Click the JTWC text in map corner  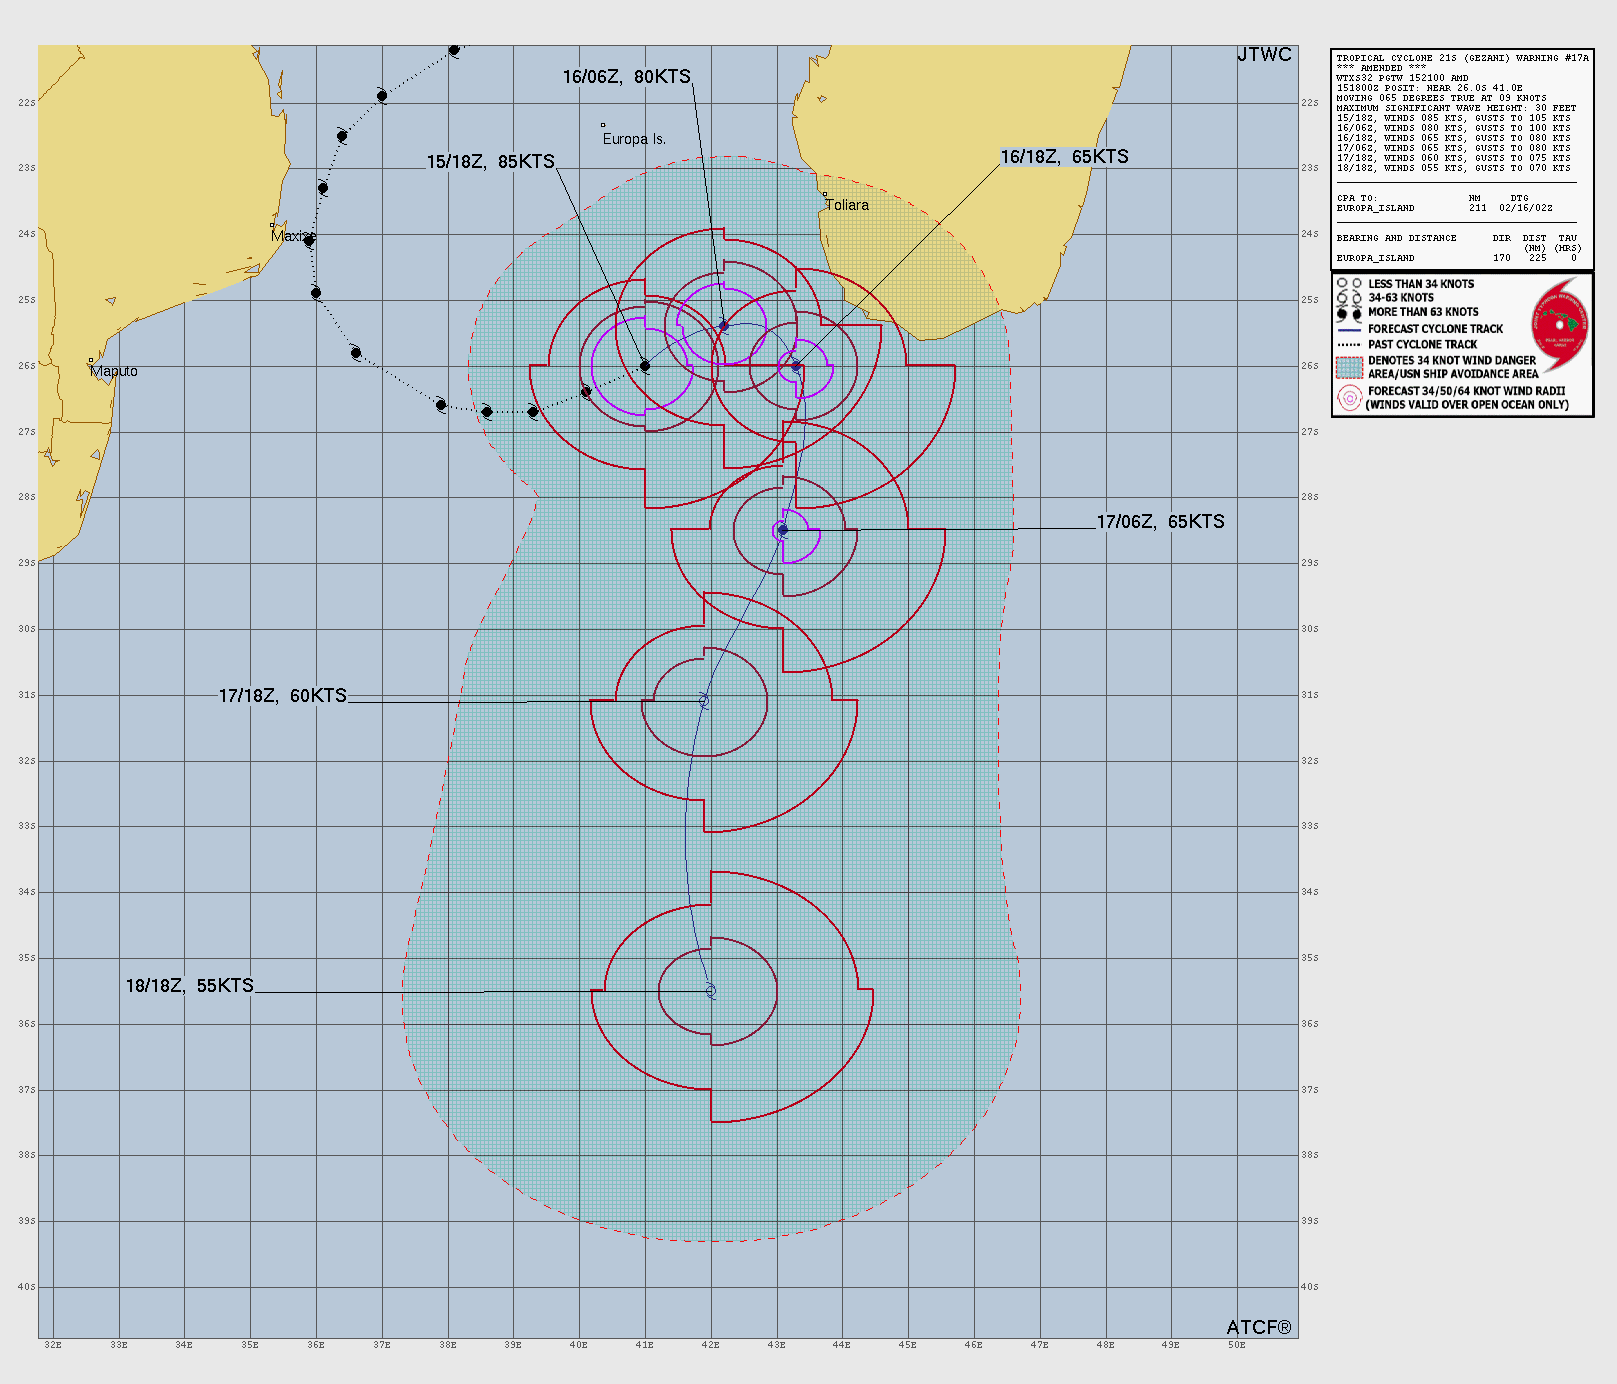tap(1264, 55)
